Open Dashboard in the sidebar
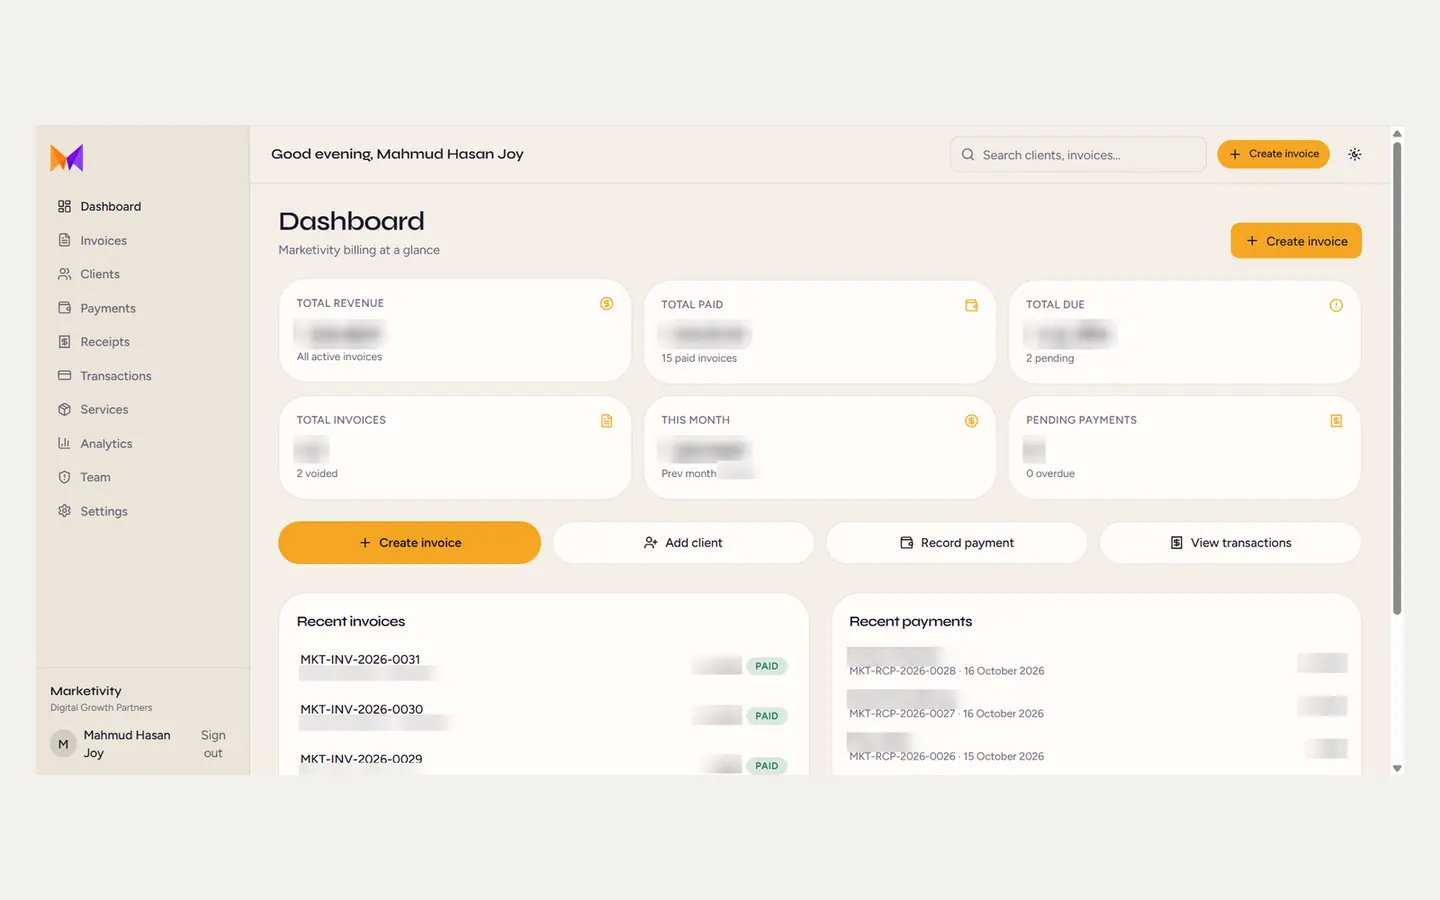 [110, 206]
